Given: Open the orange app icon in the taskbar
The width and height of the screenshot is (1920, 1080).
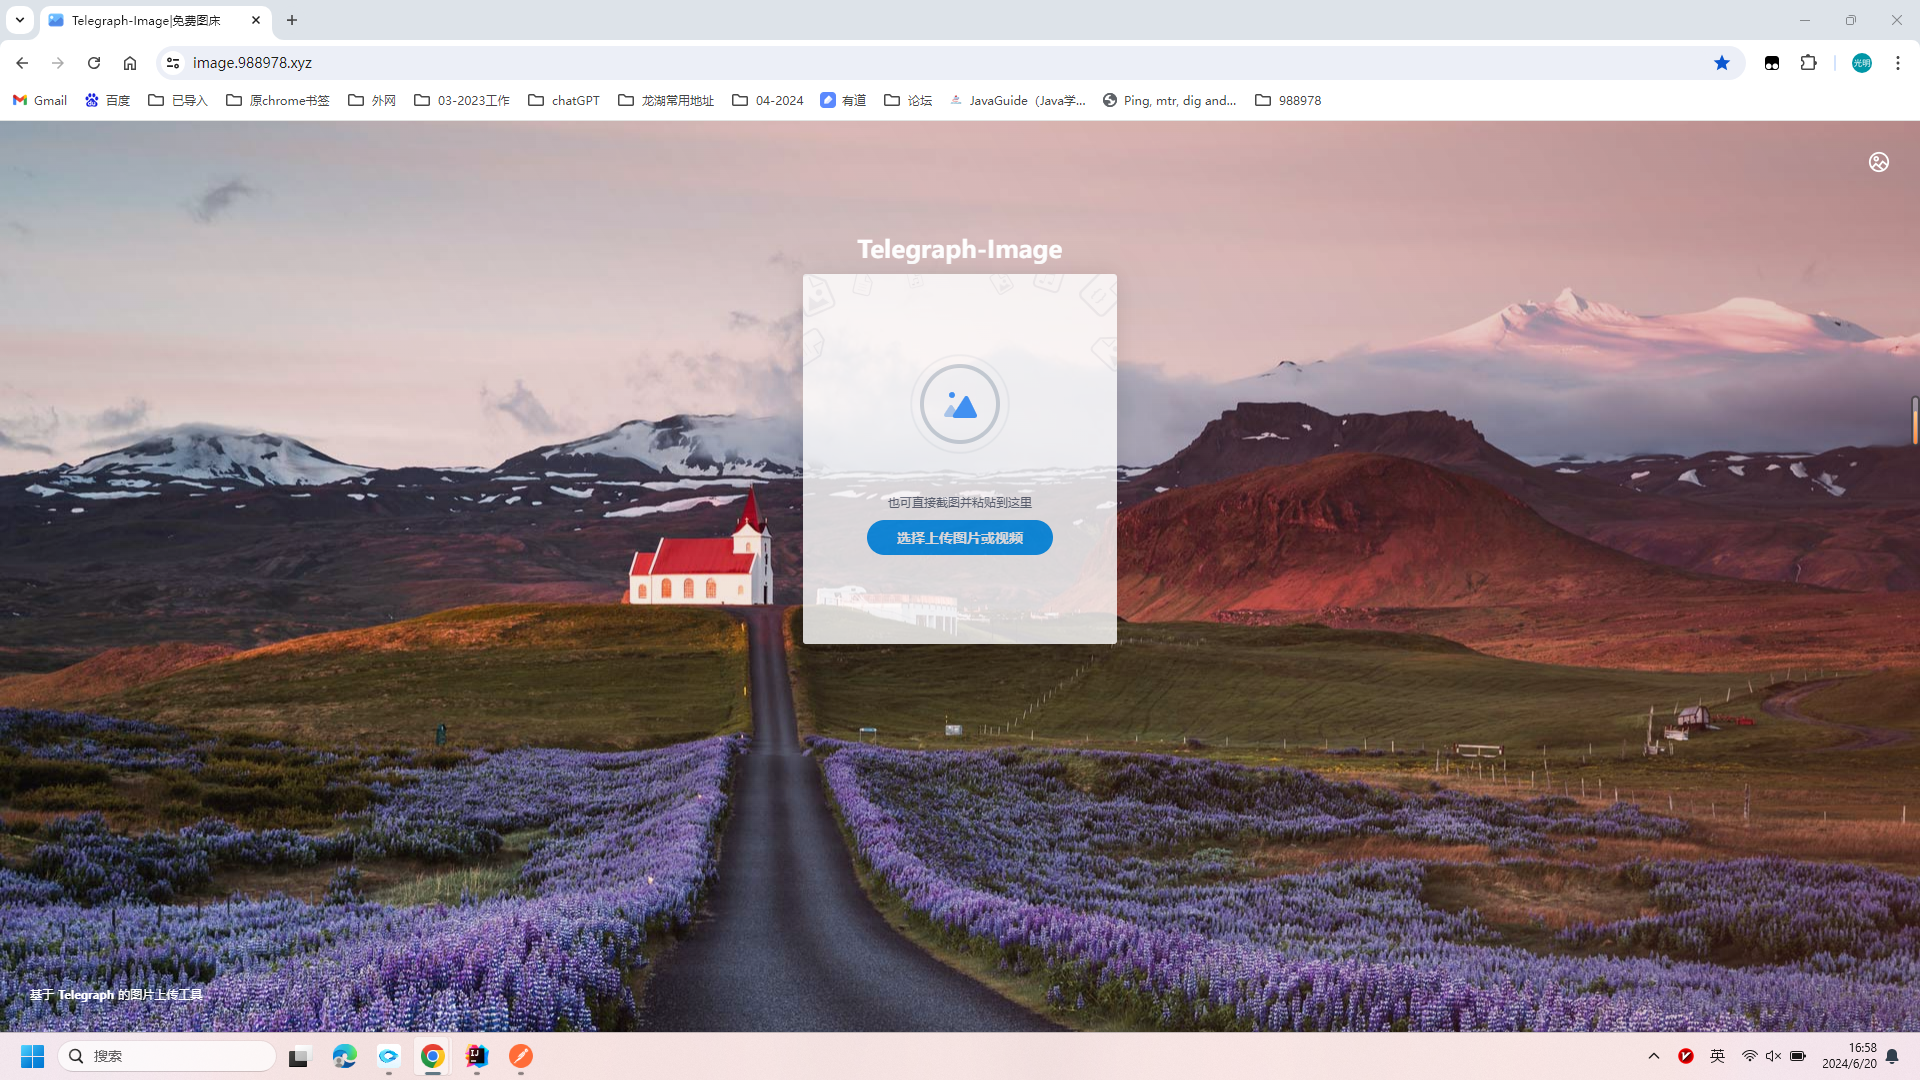Looking at the screenshot, I should click(x=520, y=1056).
